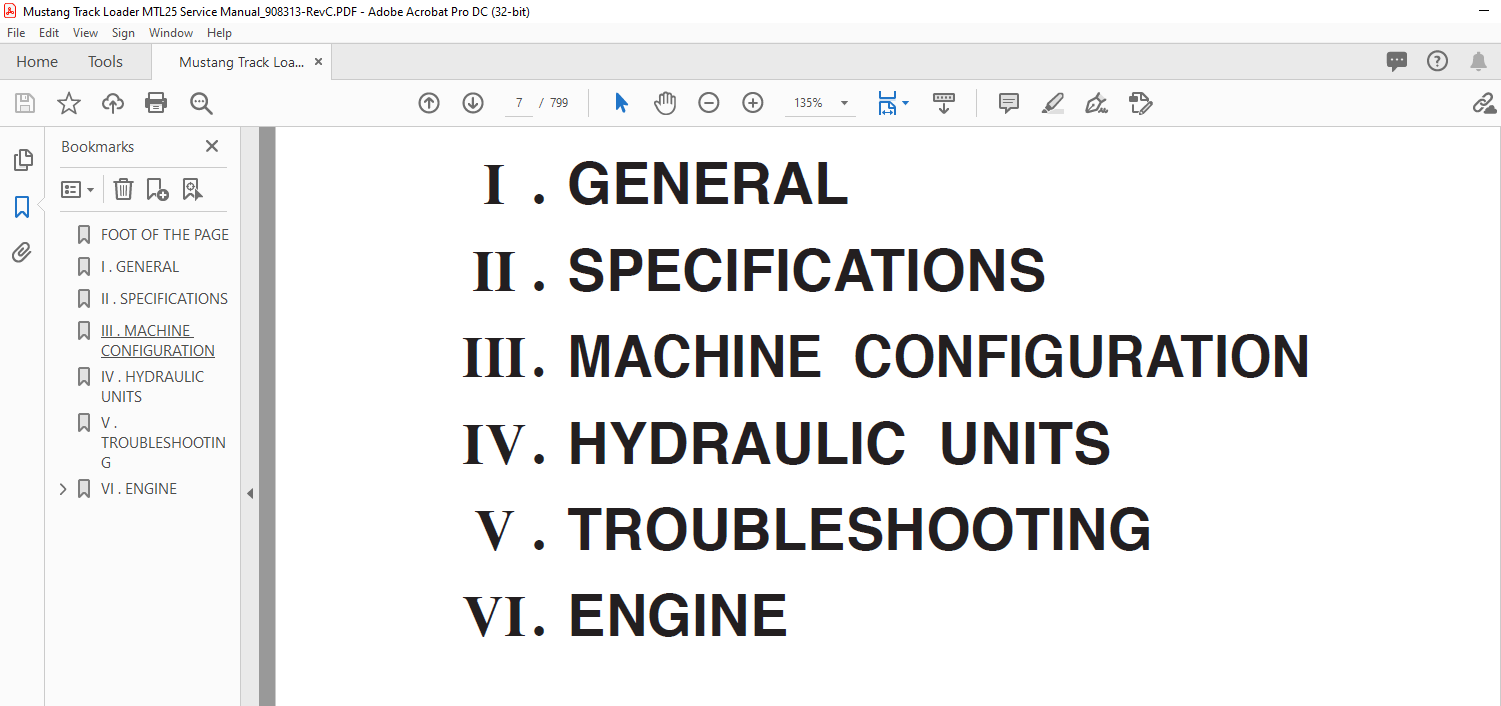
Task: Click the Save file icon
Action: click(25, 103)
